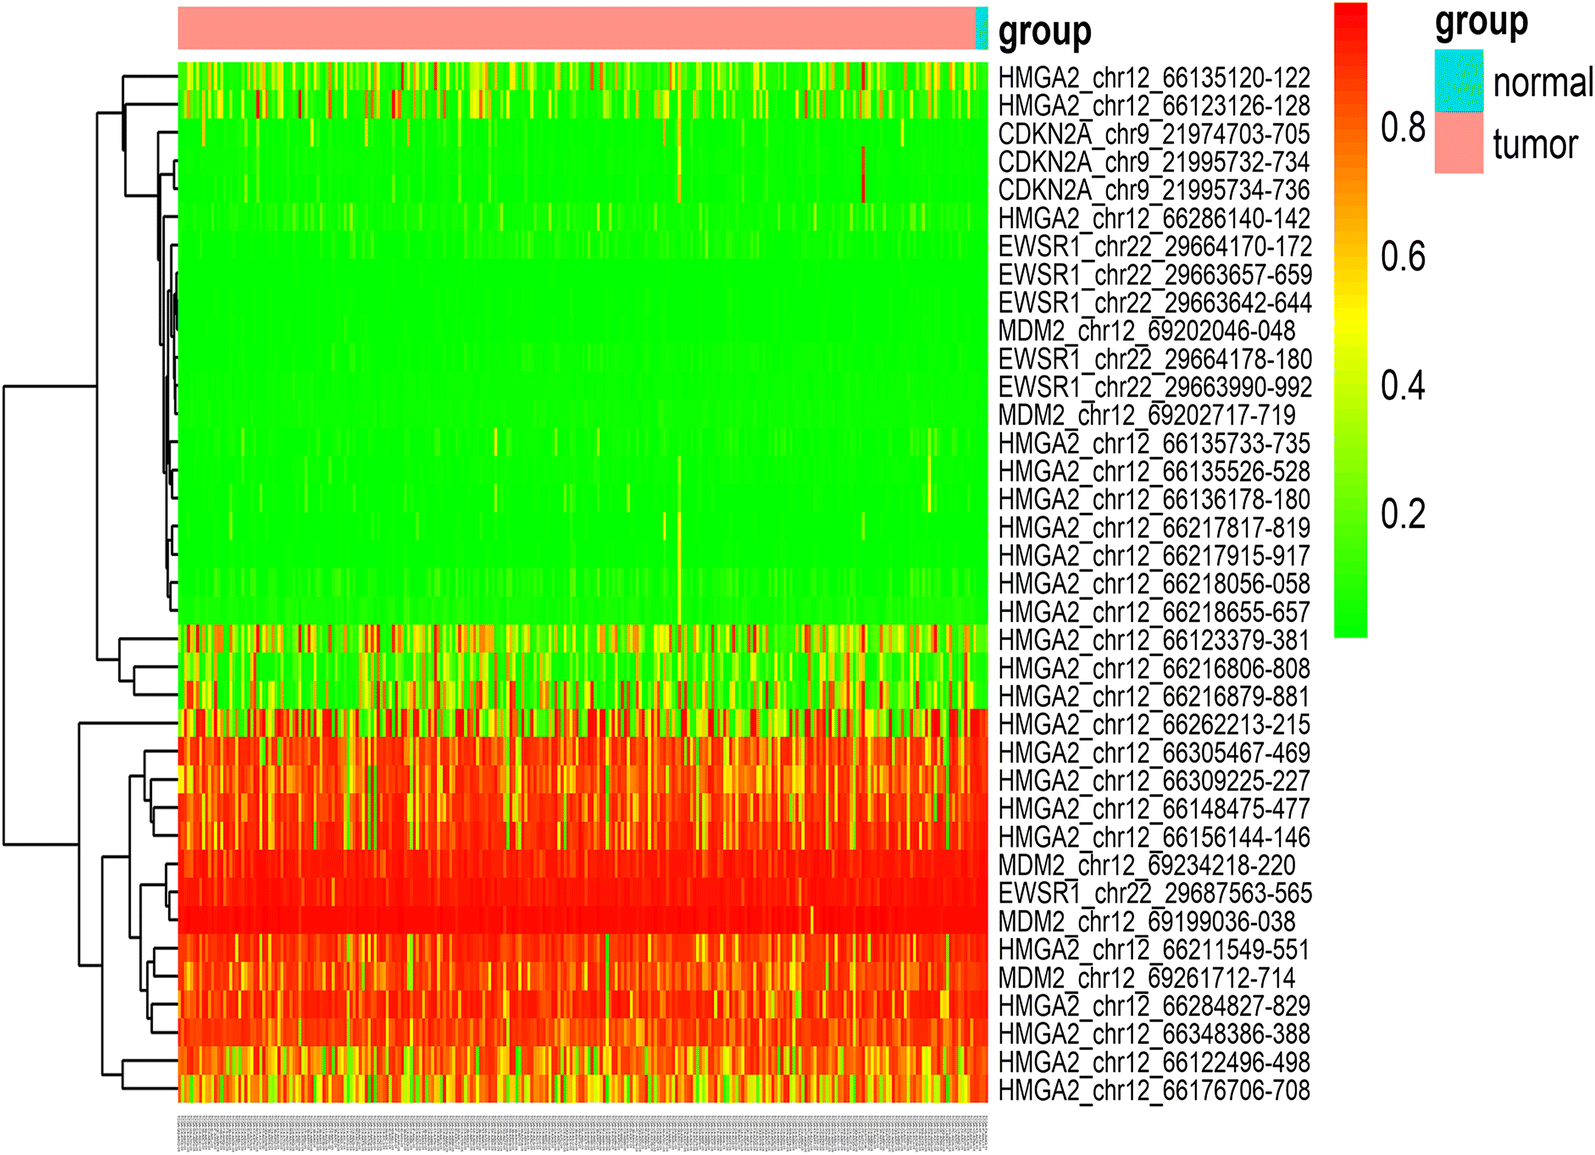Select row label HMGA2_chr12_66286140-142
The height and width of the screenshot is (1155, 1595).
pos(1154,218)
